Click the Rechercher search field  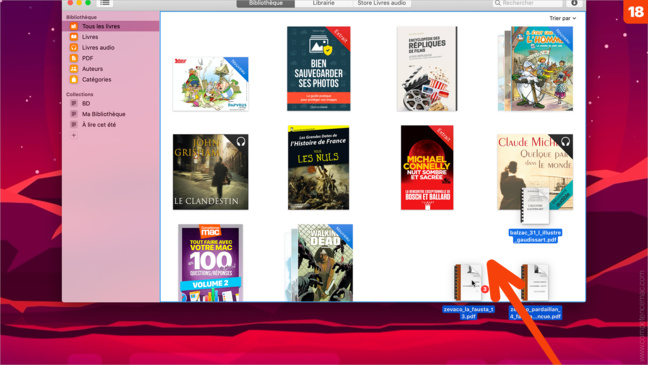[528, 3]
